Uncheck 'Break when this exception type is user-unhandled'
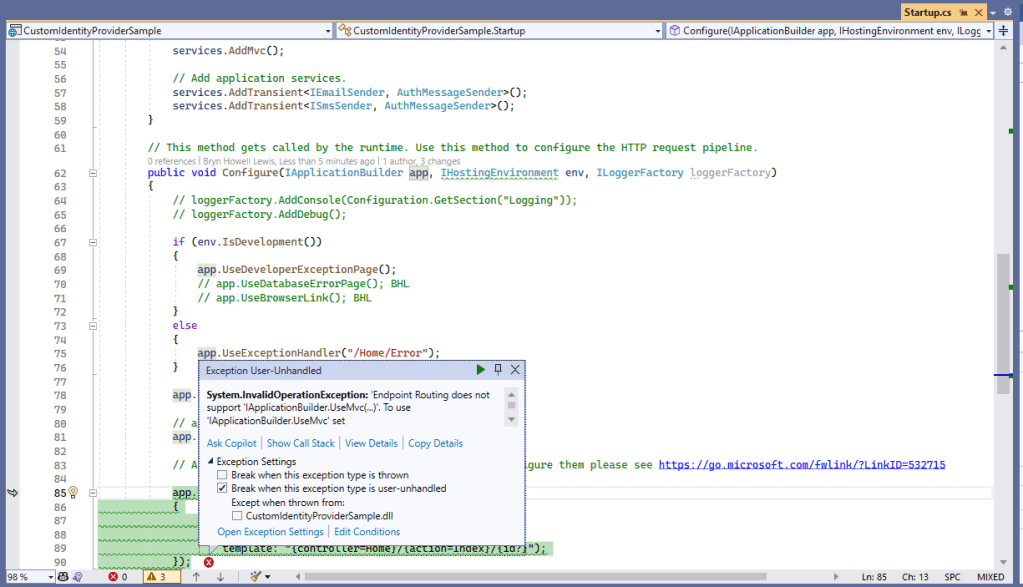Screen dimensions: 1023x587 tap(223, 488)
